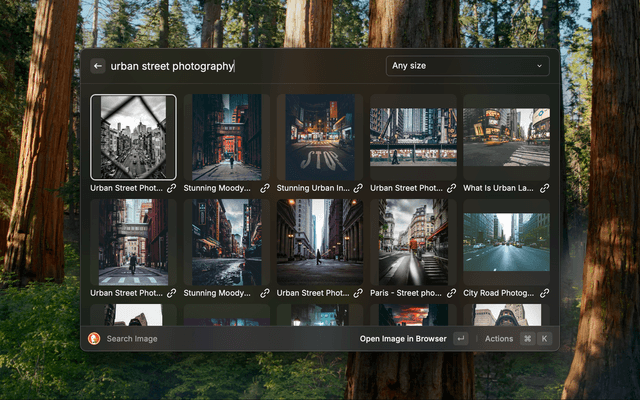The width and height of the screenshot is (640, 400).
Task: Click the DuckDuckGo icon in the bottom bar
Action: pos(94,339)
